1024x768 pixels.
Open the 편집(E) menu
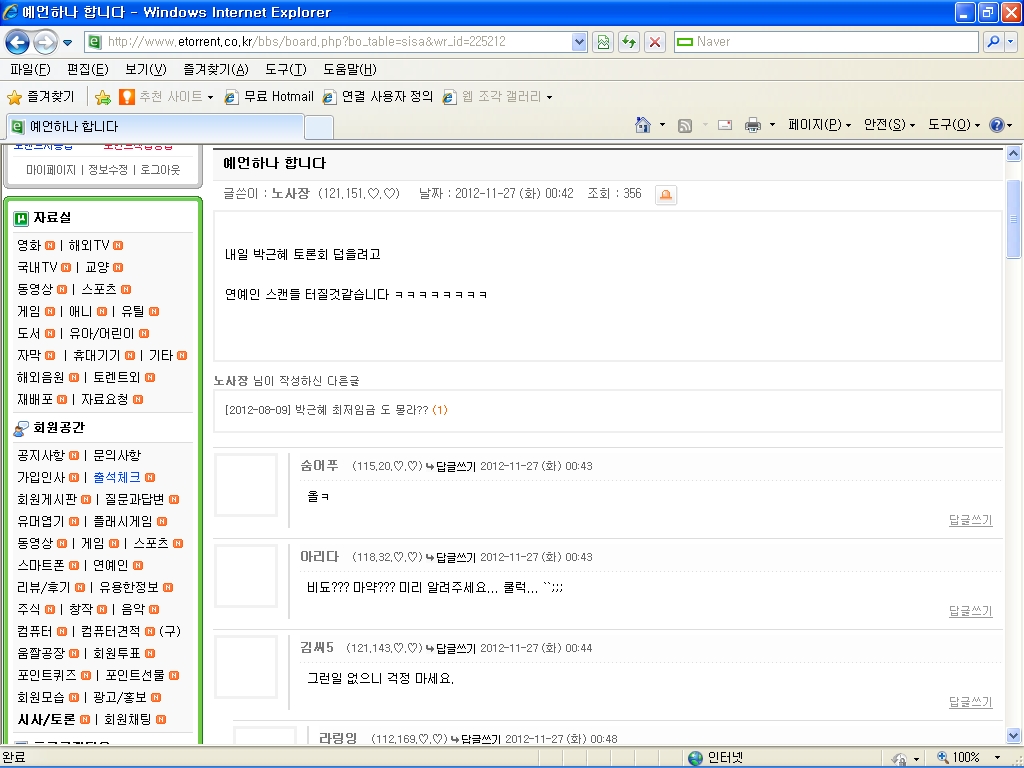click(x=88, y=69)
